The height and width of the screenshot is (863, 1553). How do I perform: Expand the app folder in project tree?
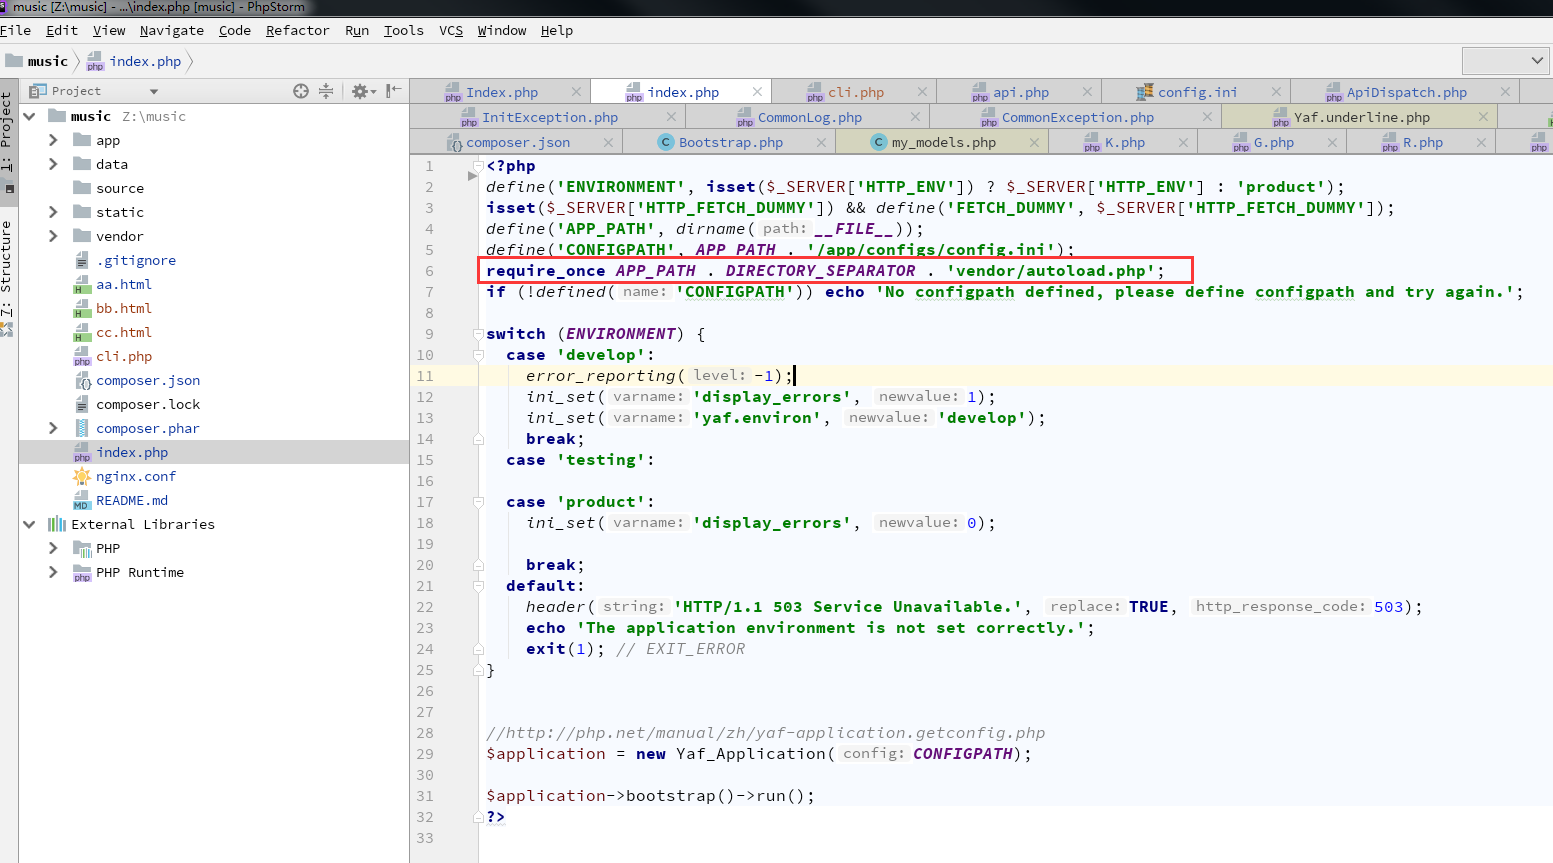tap(53, 140)
